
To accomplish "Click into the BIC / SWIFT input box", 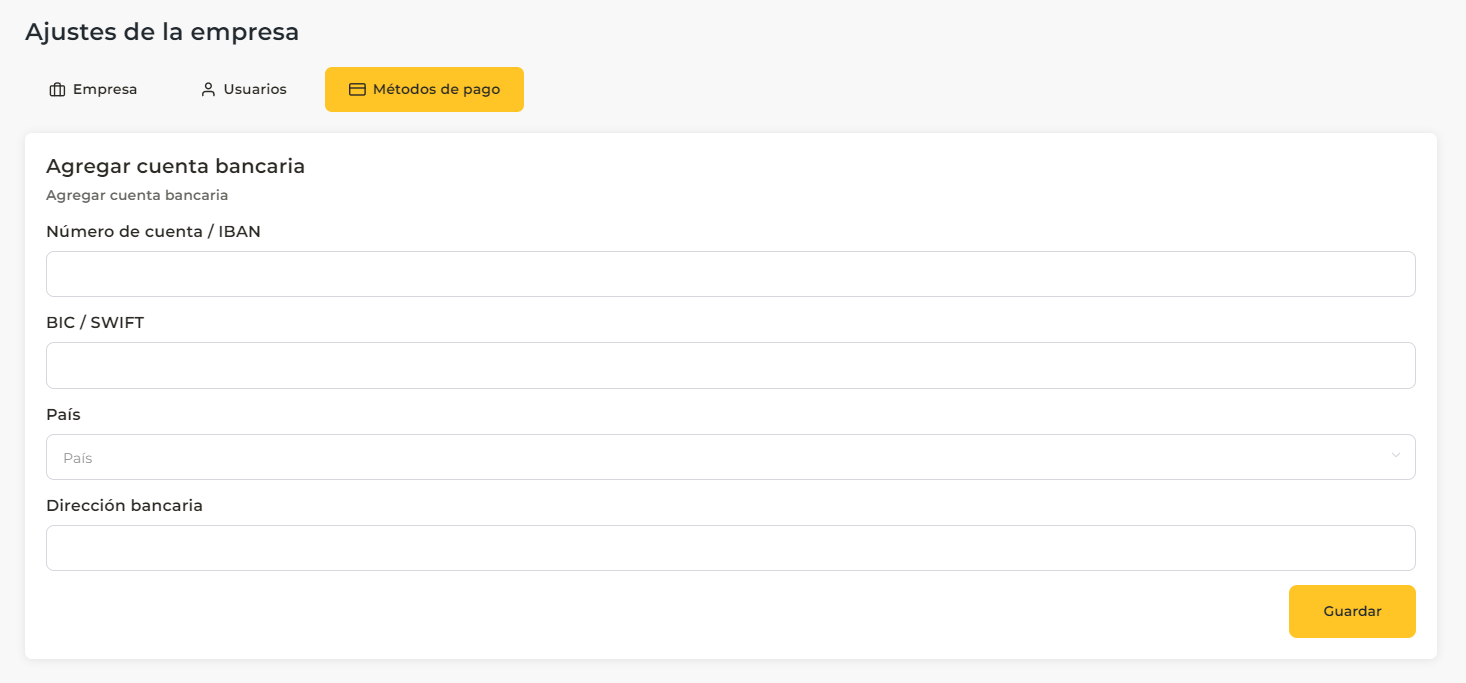I will pos(730,366).
